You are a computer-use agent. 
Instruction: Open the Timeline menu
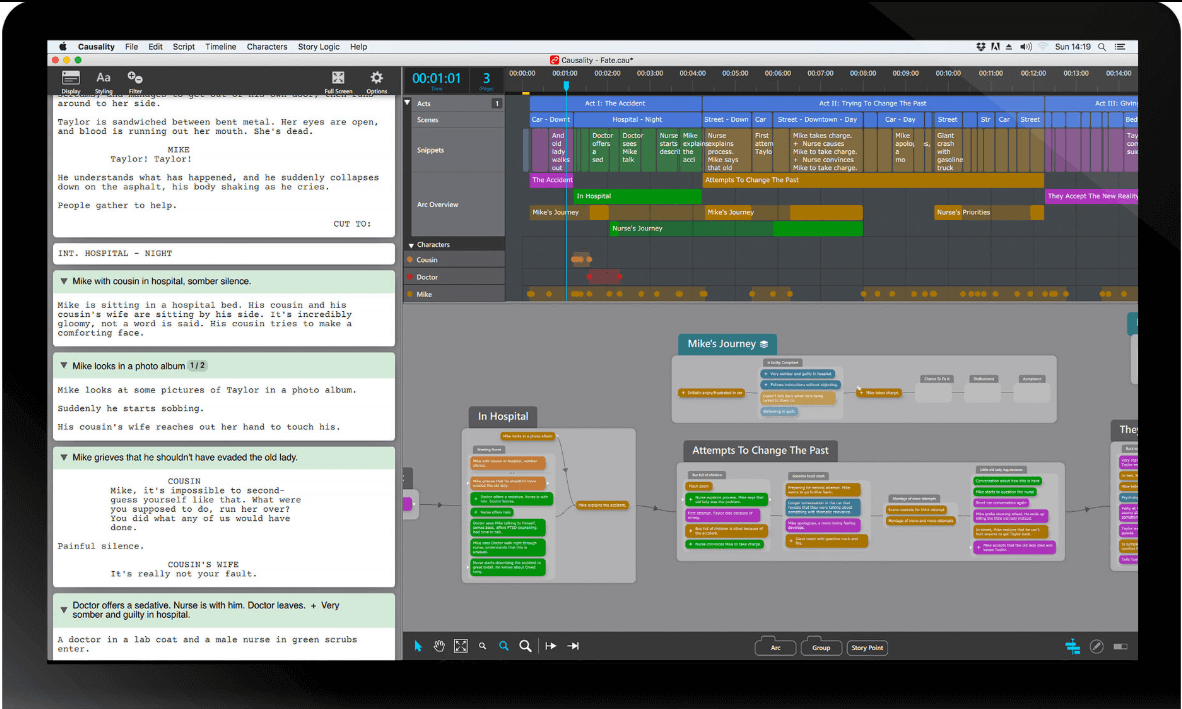[x=221, y=47]
